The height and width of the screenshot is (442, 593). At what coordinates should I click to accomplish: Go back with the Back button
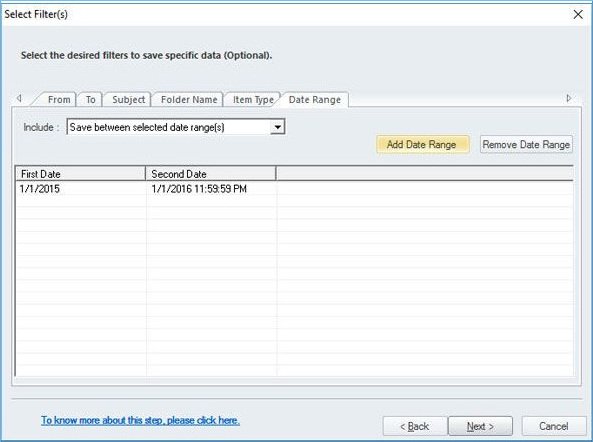(x=415, y=426)
